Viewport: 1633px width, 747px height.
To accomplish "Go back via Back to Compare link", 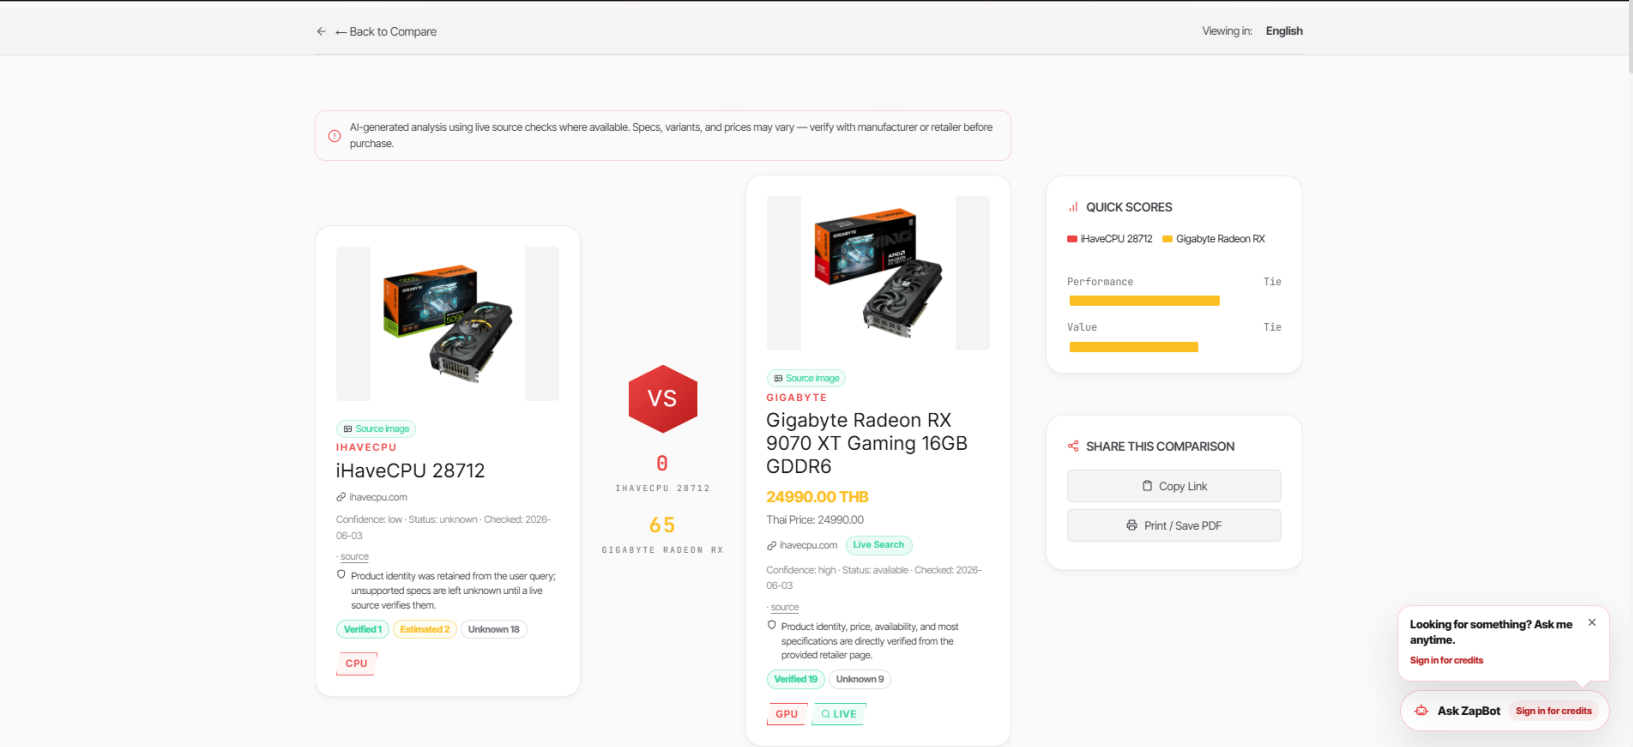I will pyautogui.click(x=386, y=32).
